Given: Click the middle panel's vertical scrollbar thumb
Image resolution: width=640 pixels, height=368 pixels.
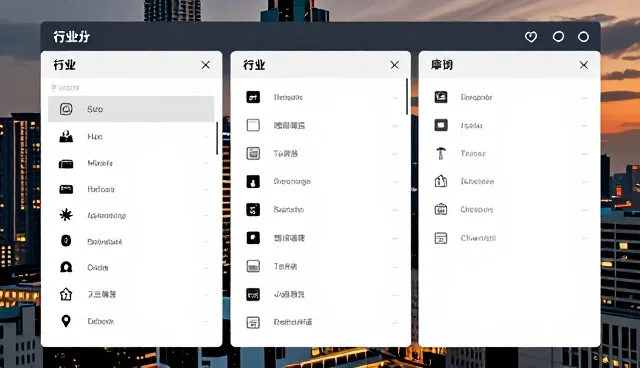Looking at the screenshot, I should [x=407, y=96].
